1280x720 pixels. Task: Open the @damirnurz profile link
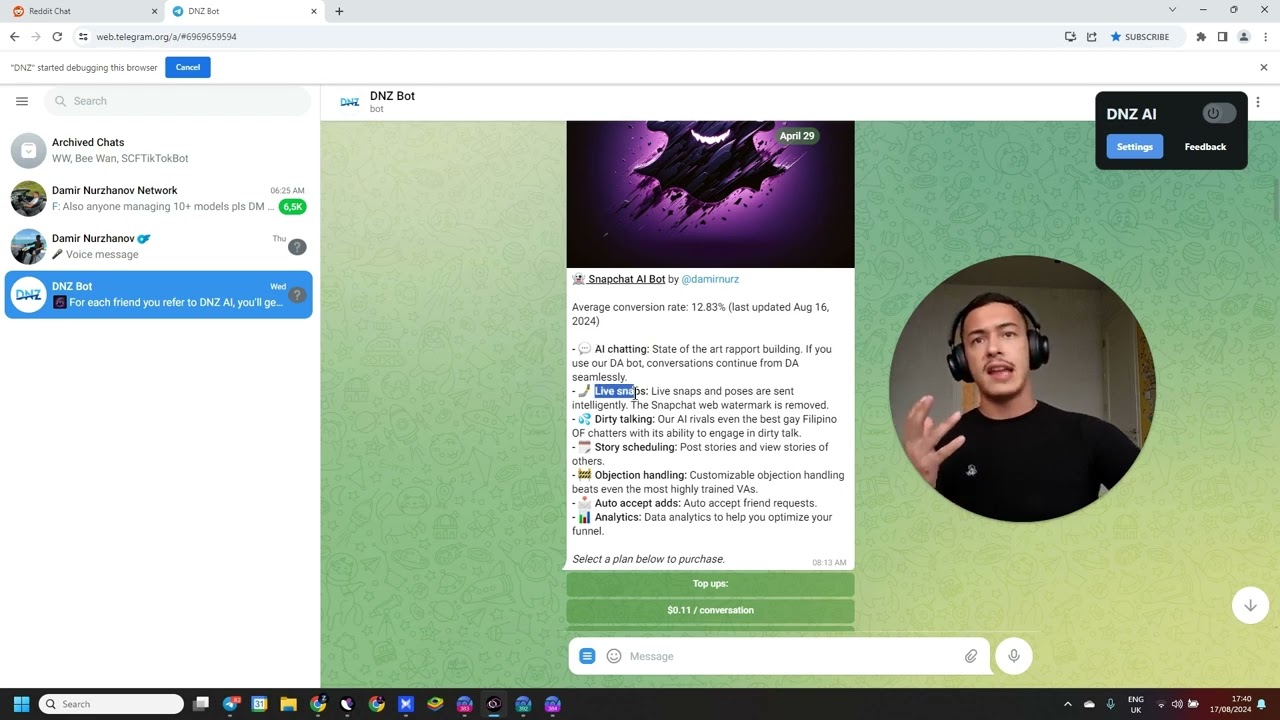coord(710,279)
